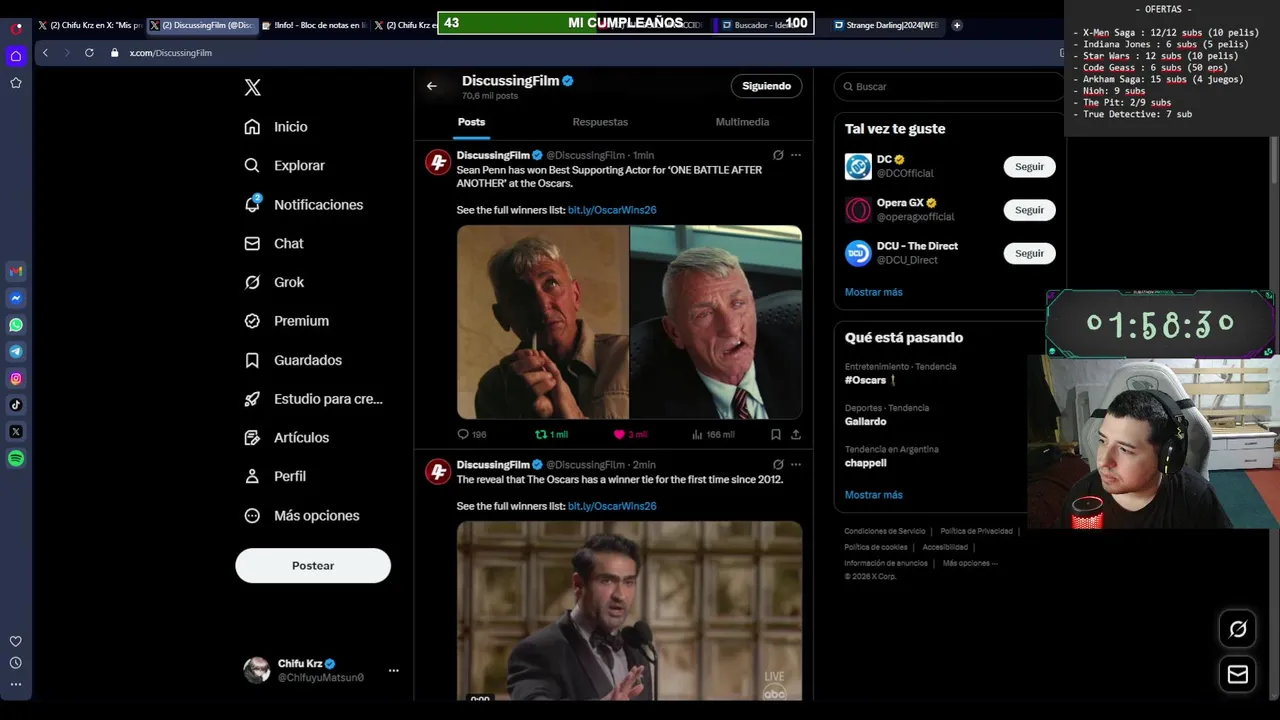
Task: Open Notificaciones with unread badge
Action: [304, 204]
